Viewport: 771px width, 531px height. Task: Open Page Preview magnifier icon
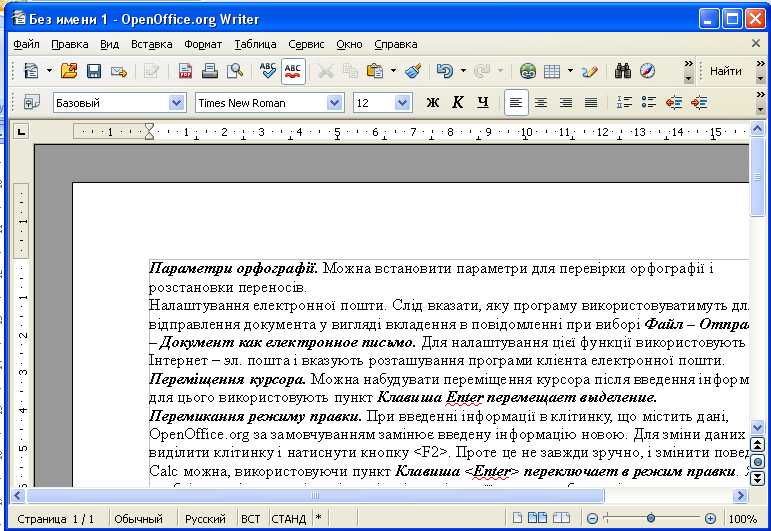coord(235,71)
